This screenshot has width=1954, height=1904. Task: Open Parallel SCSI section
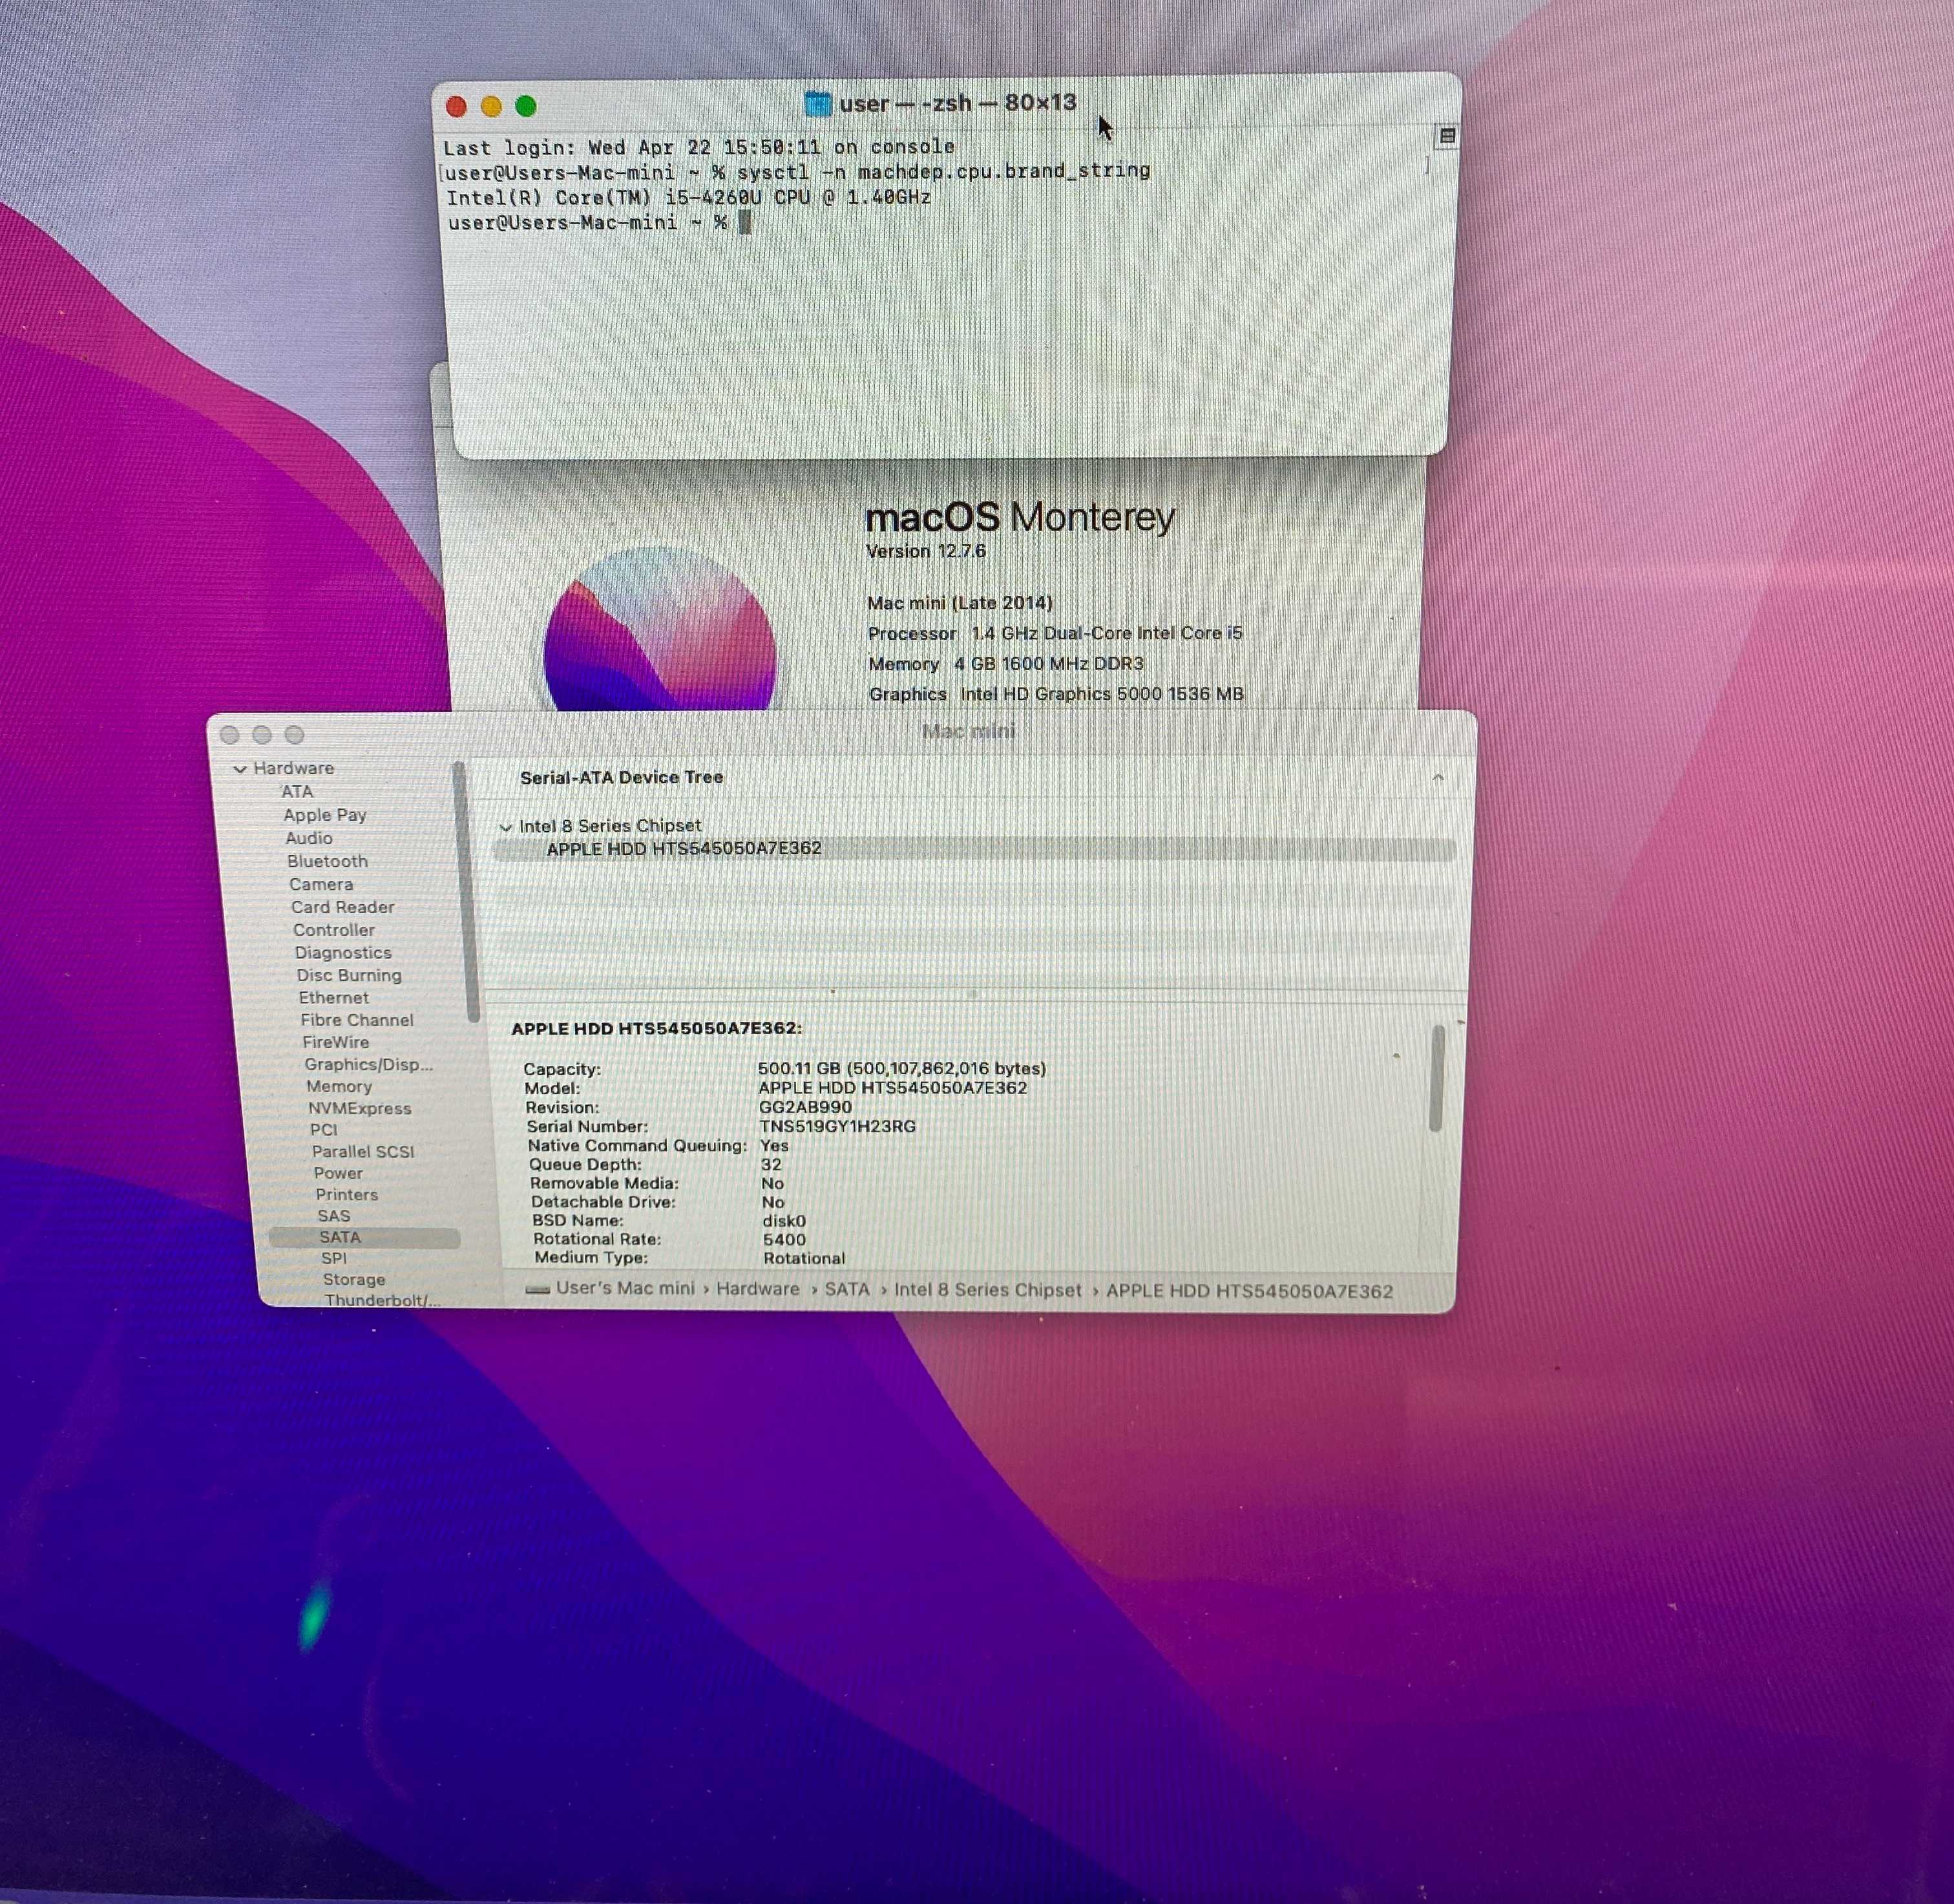click(x=363, y=1152)
